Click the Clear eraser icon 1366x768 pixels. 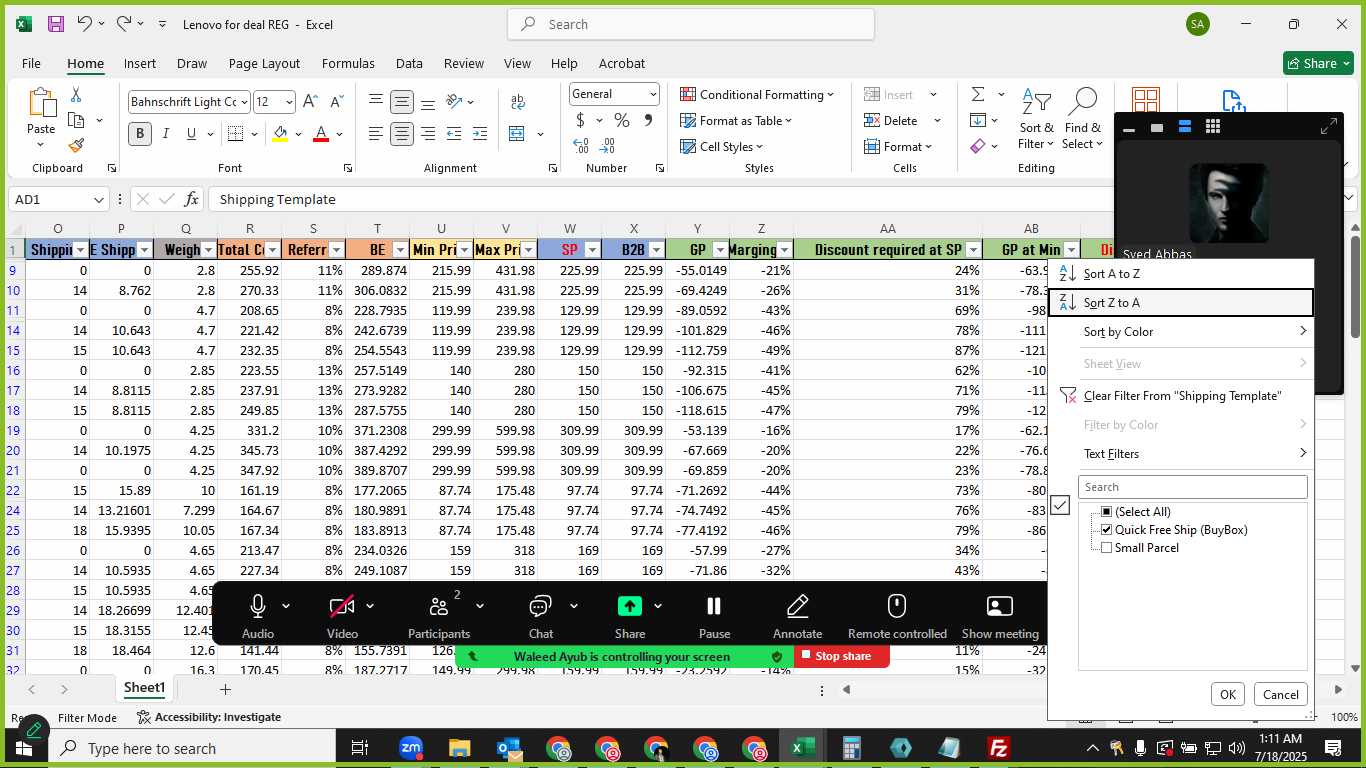978,146
